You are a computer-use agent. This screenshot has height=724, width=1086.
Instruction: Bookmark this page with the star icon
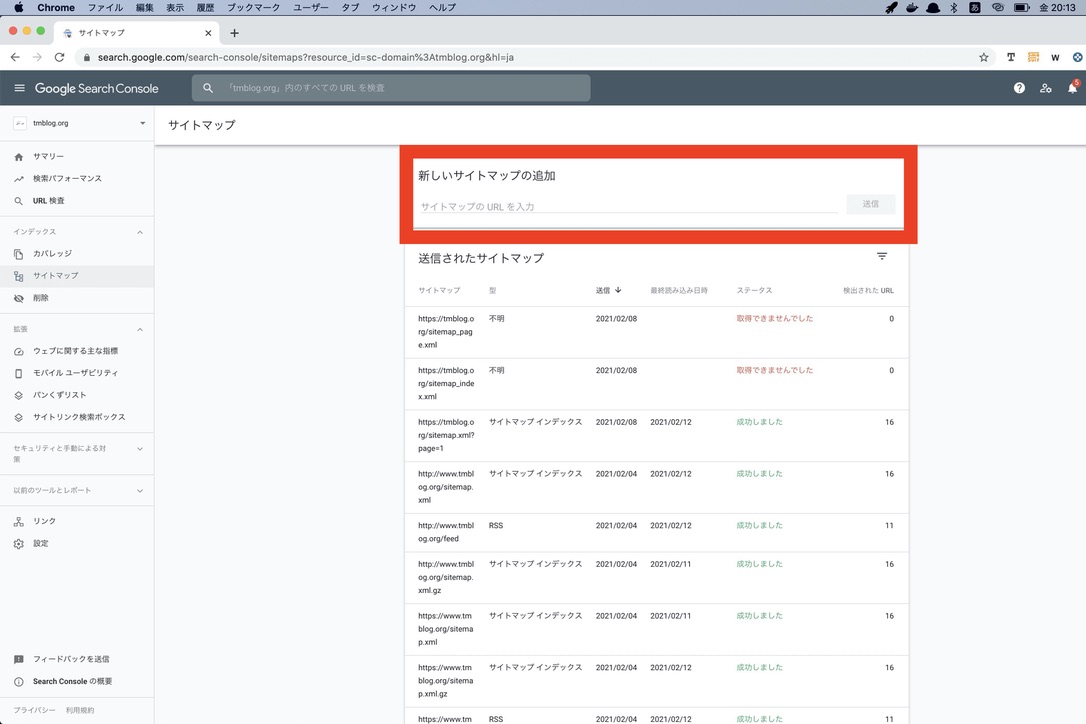point(983,58)
